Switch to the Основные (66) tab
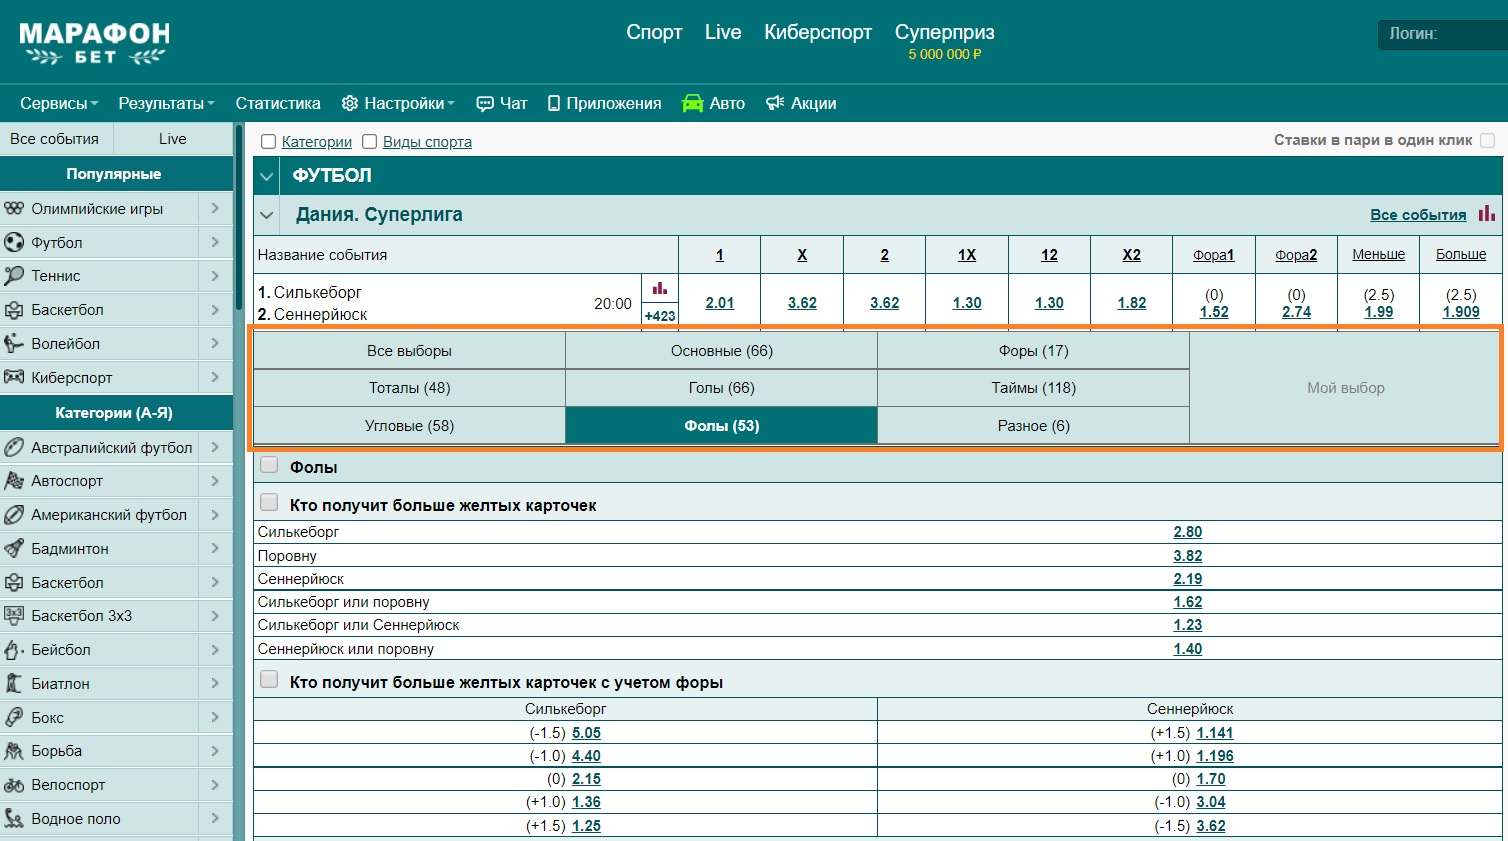1508x841 pixels. [x=722, y=351]
